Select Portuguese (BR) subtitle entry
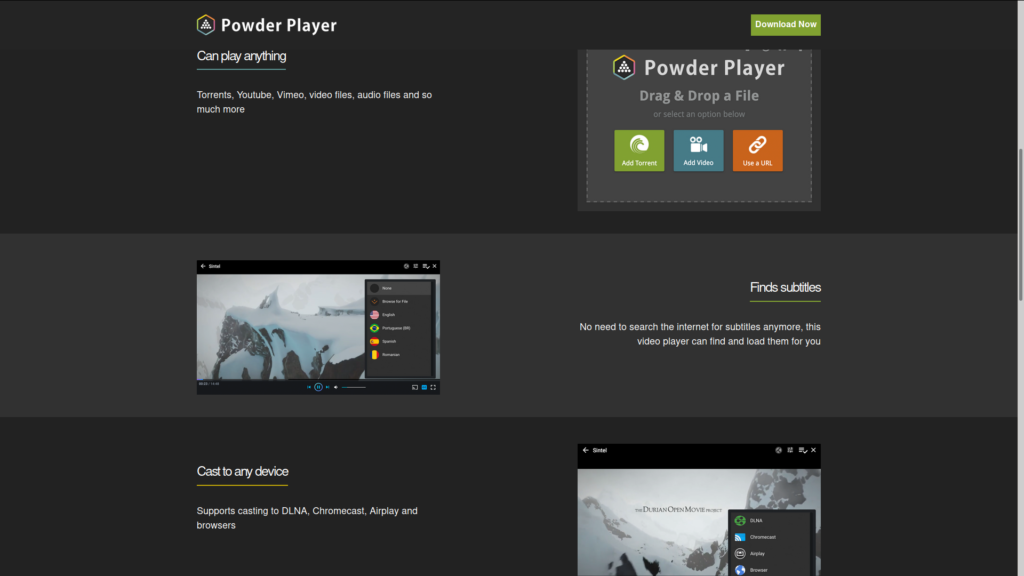Viewport: 1024px width, 576px height. tap(396, 328)
